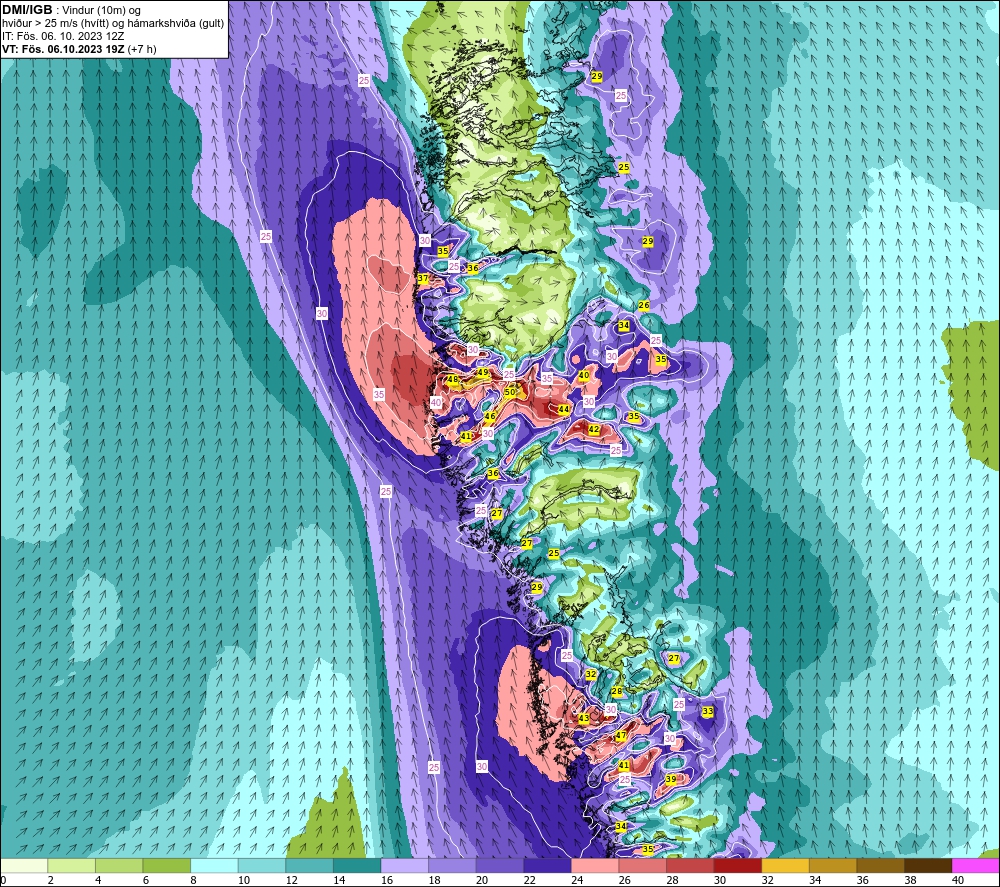Click the yellow max-gust label 48
The height and width of the screenshot is (887, 1000).
(452, 379)
